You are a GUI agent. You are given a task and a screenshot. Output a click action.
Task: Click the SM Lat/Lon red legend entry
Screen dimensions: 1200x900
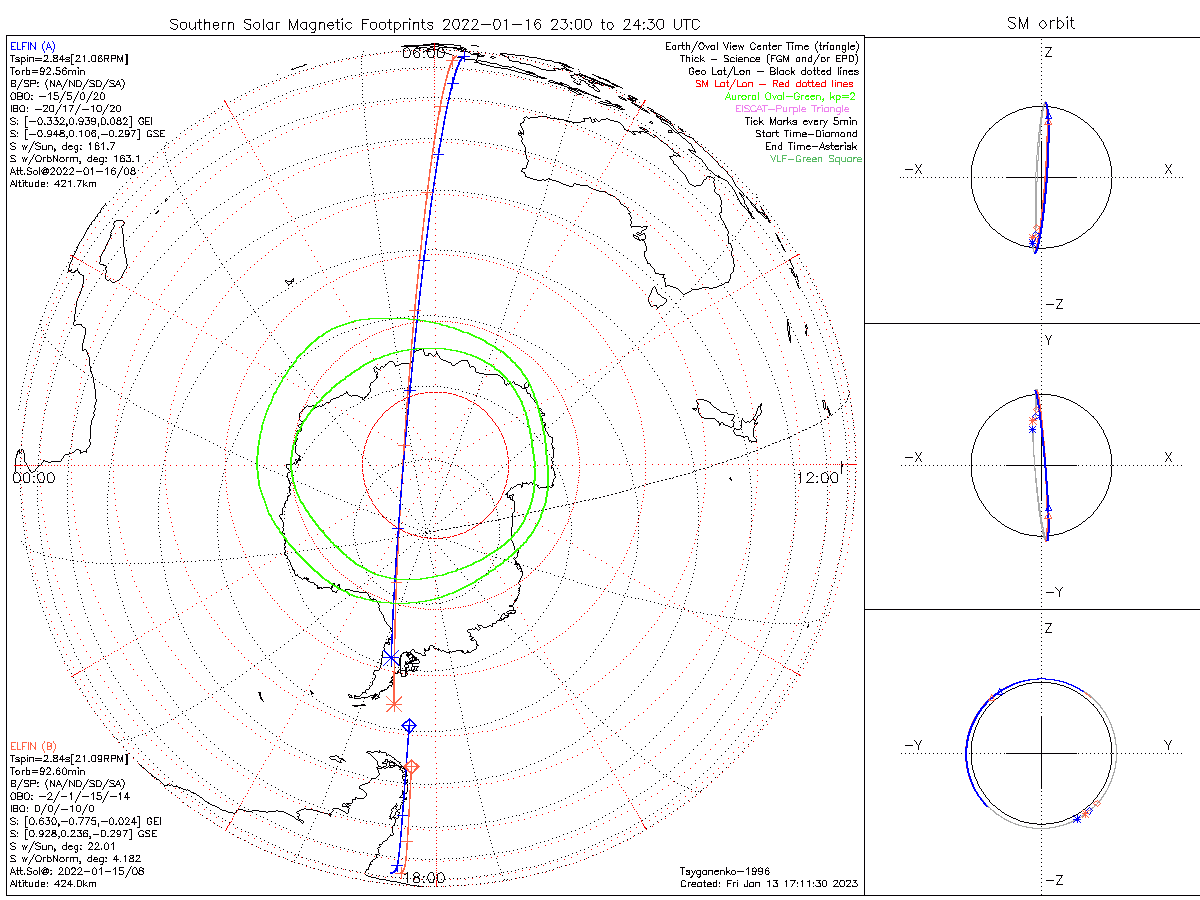pos(778,84)
